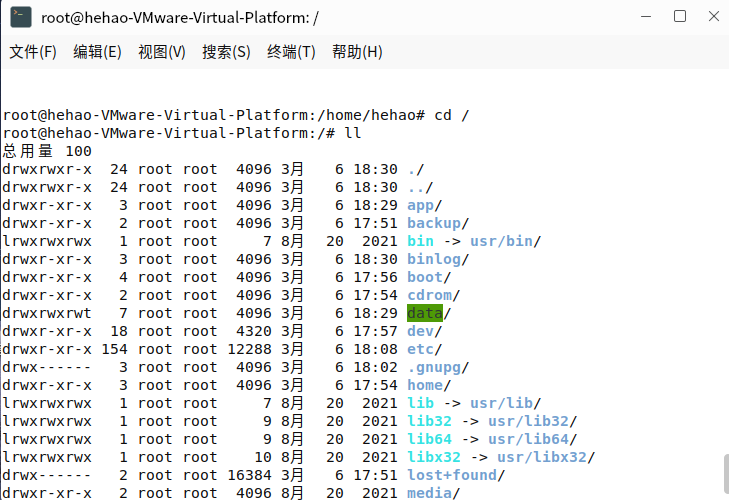
Task: Click the 'usr/lib64/' link target
Action: click(x=532, y=439)
